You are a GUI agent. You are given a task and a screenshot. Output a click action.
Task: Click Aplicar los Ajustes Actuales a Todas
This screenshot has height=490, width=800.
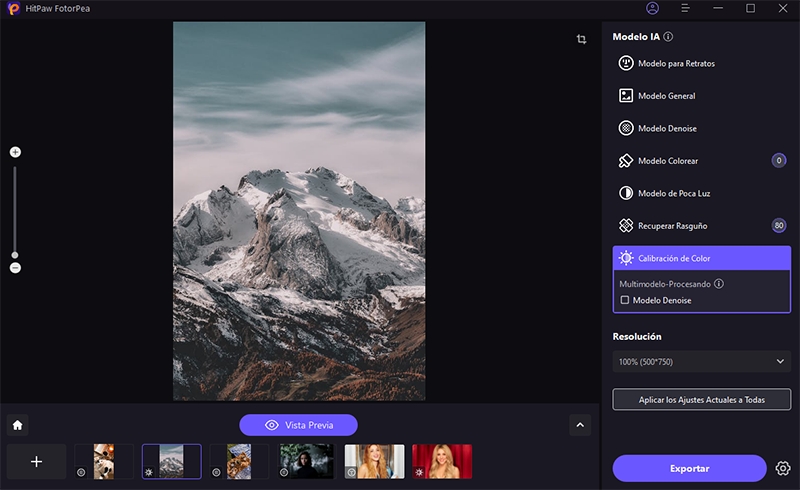click(701, 400)
